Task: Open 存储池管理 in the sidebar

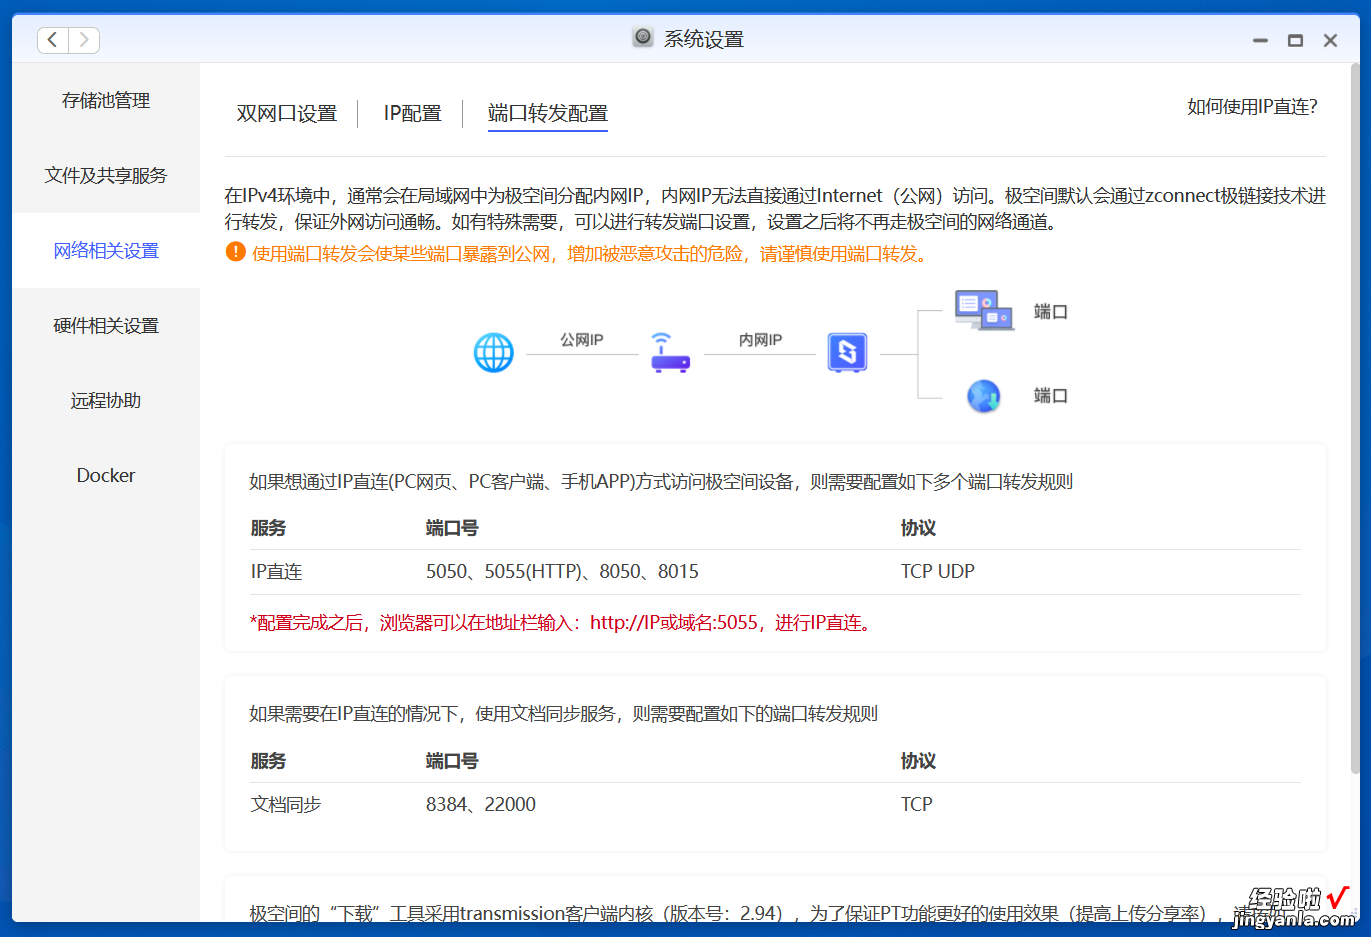Action: click(106, 100)
